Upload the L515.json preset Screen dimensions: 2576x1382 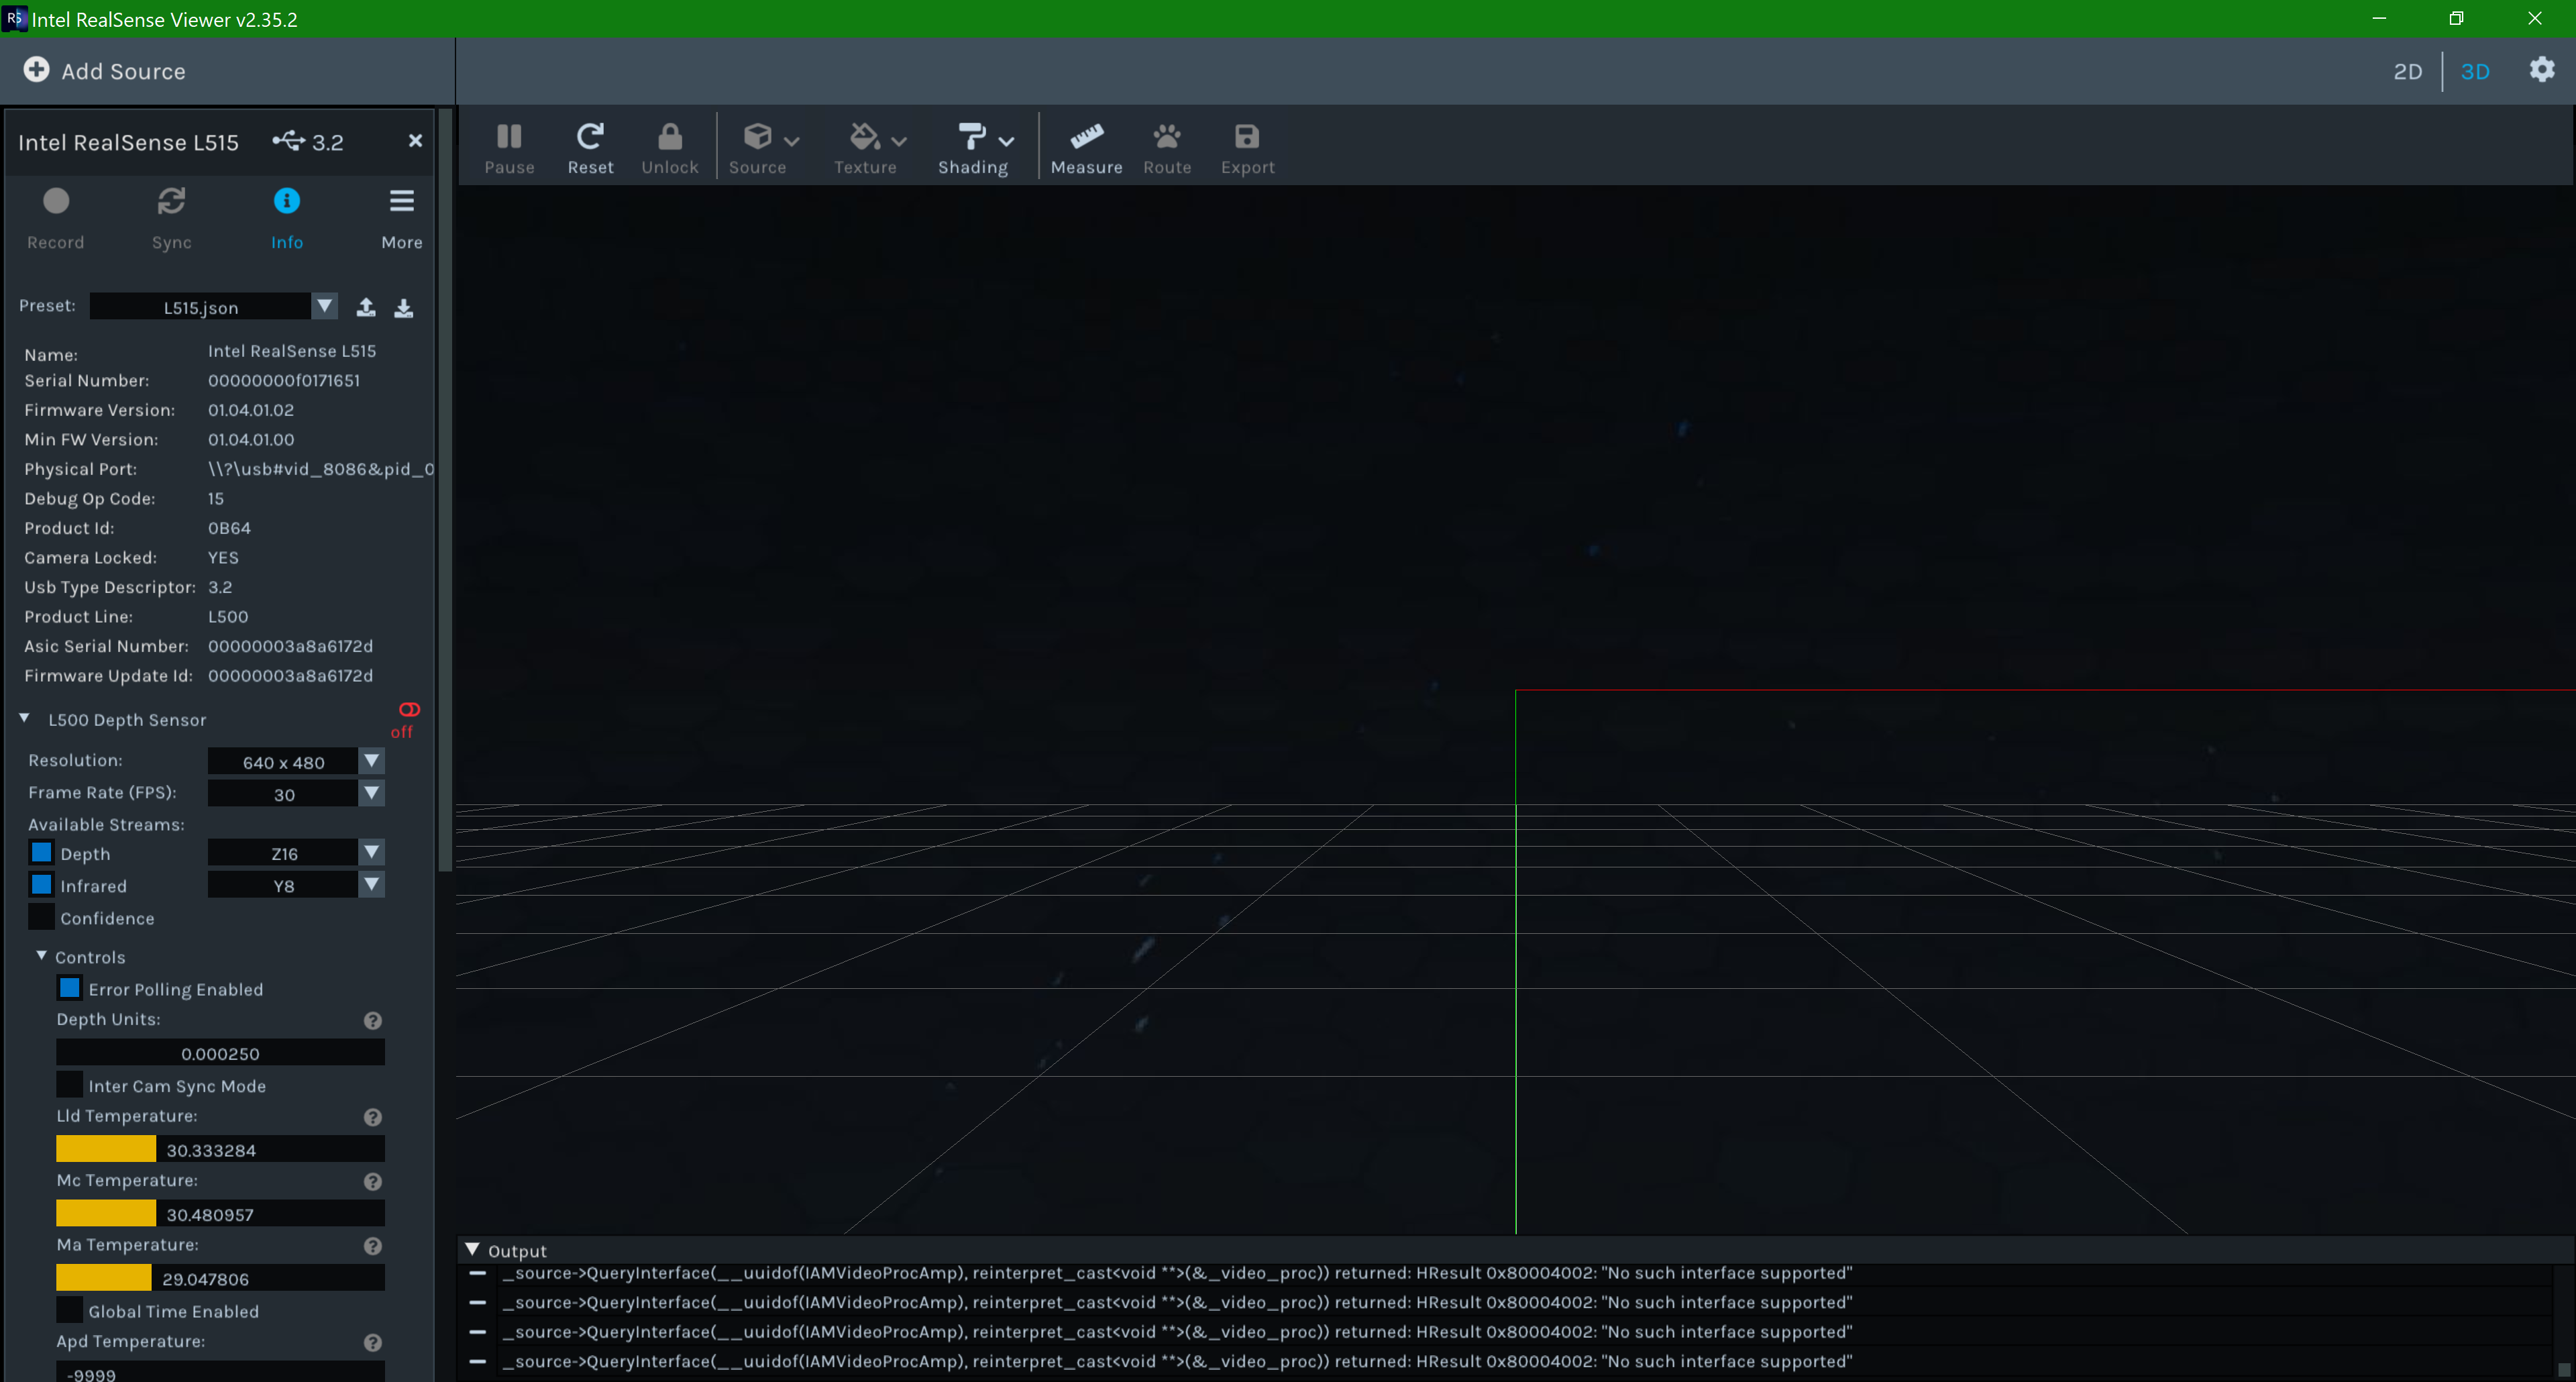click(x=366, y=306)
